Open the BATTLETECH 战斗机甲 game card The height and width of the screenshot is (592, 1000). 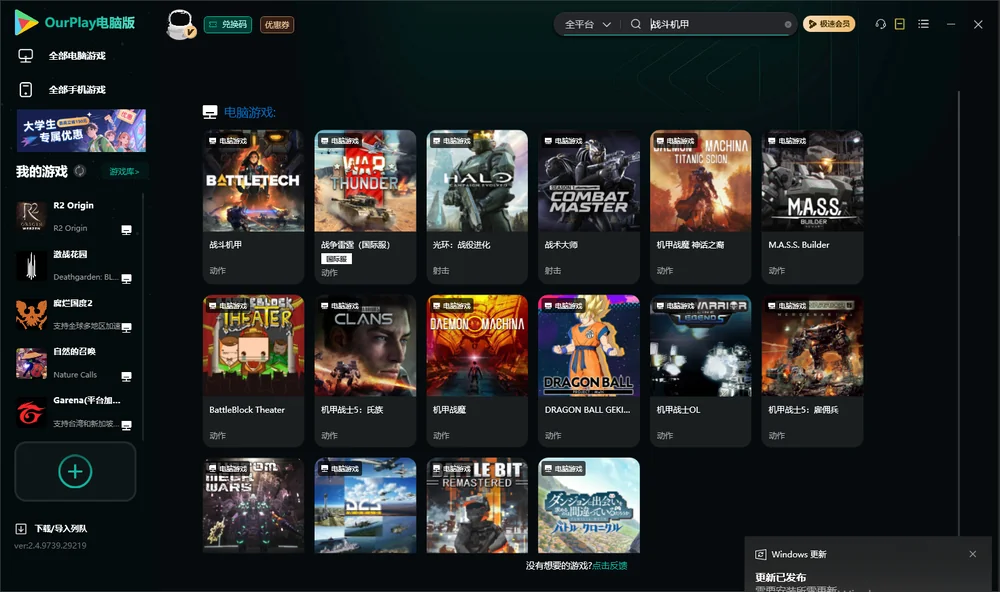253,207
